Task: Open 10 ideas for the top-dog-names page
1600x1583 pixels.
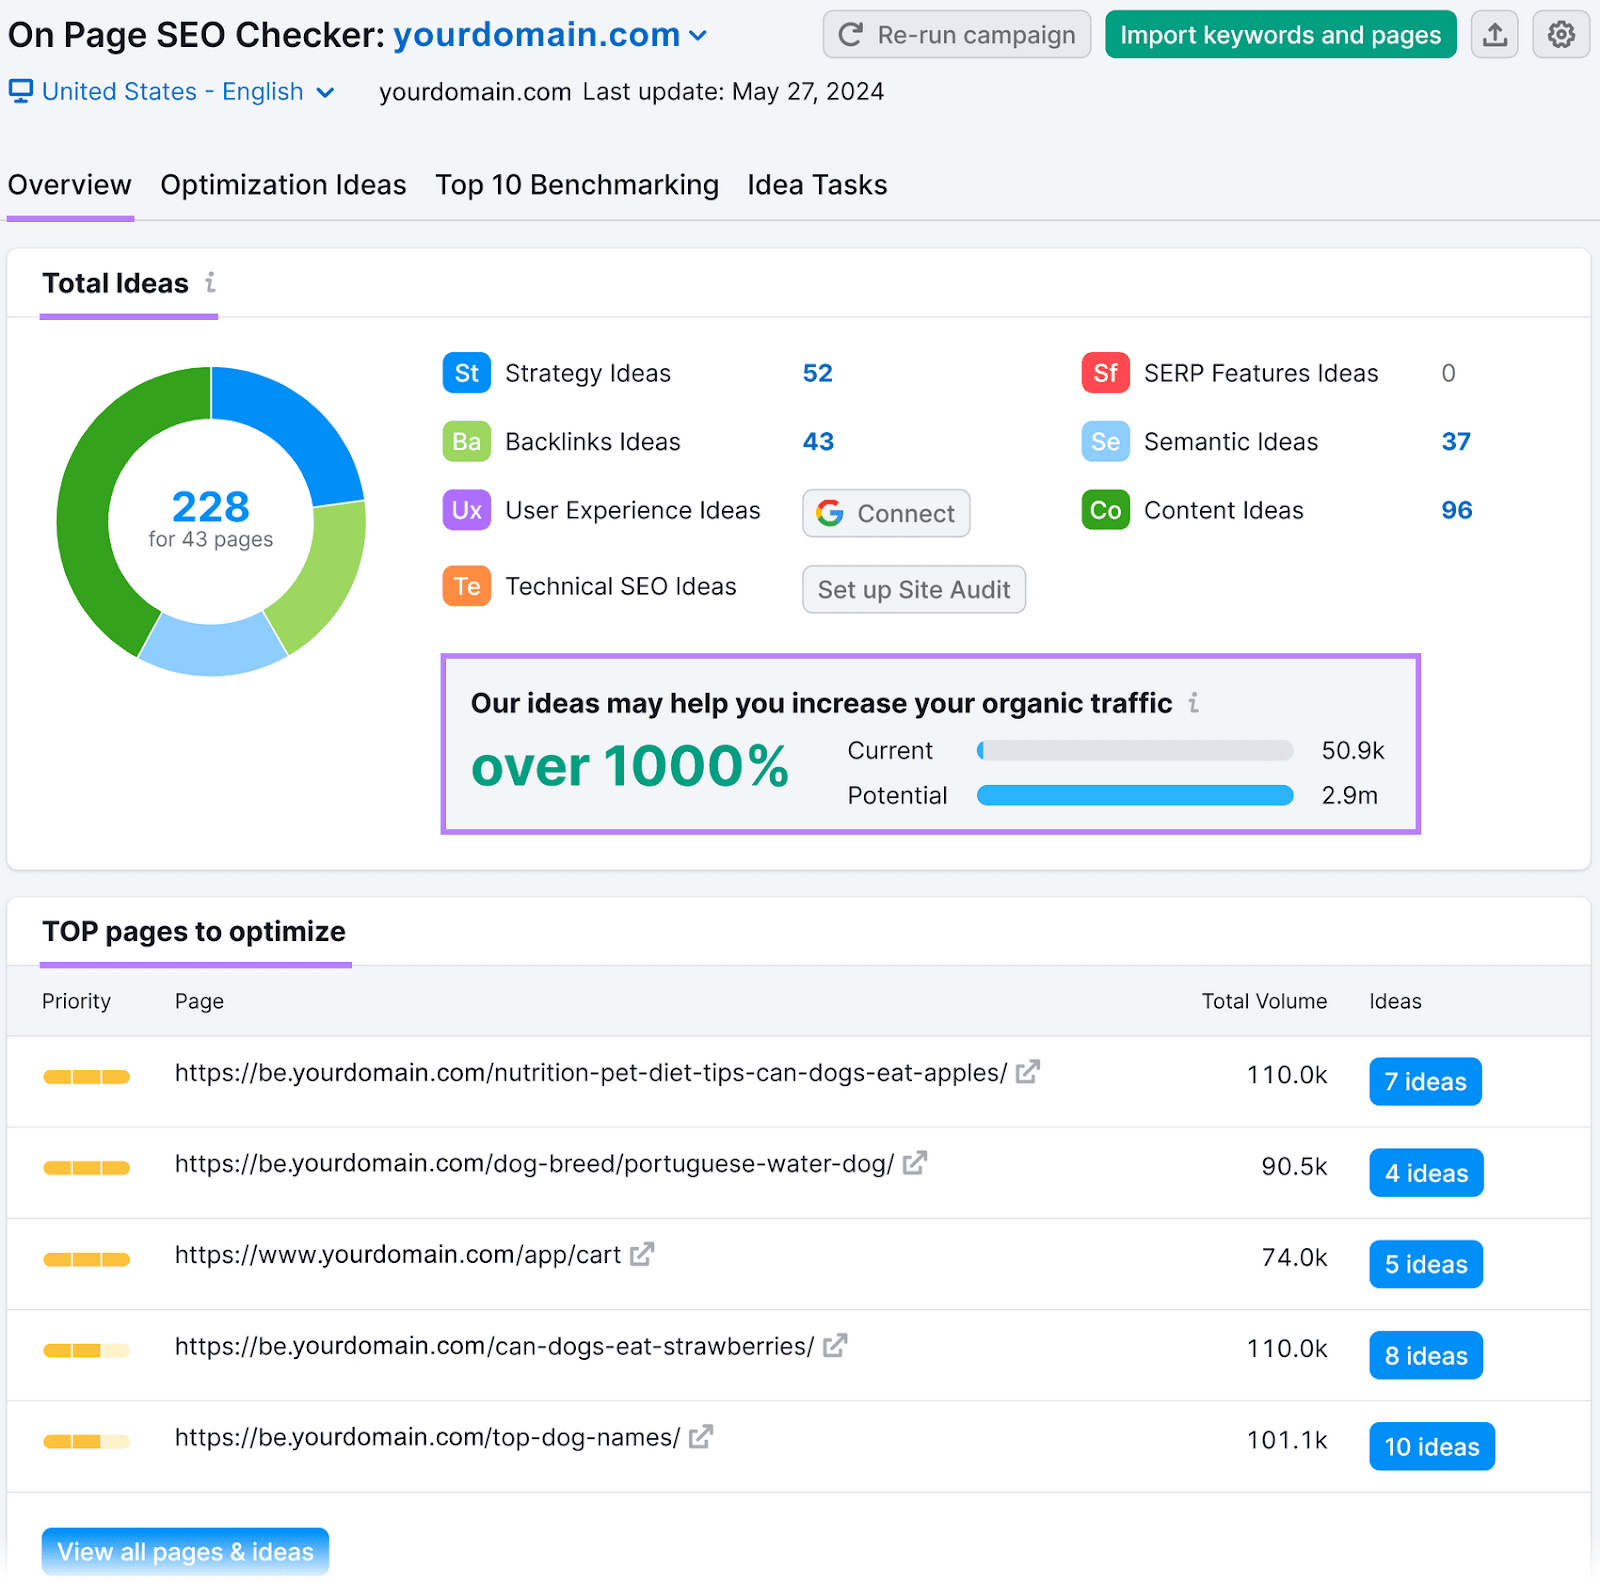Action: coord(1431,1446)
